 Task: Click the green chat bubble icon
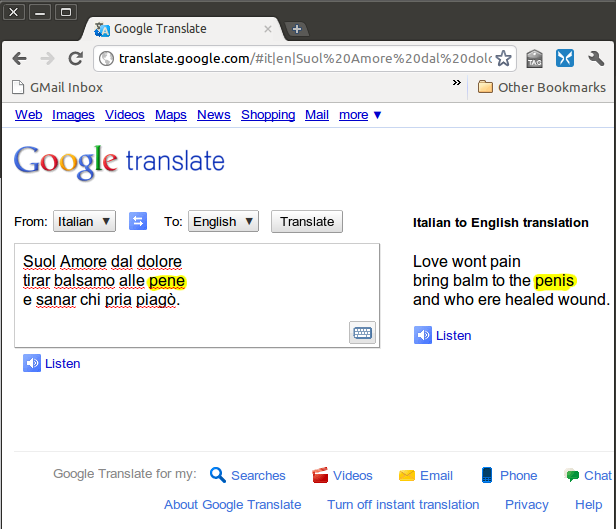point(572,475)
